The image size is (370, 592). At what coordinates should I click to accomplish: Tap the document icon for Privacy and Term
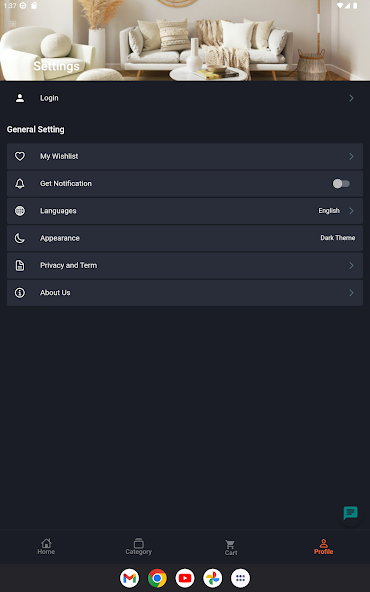click(20, 265)
